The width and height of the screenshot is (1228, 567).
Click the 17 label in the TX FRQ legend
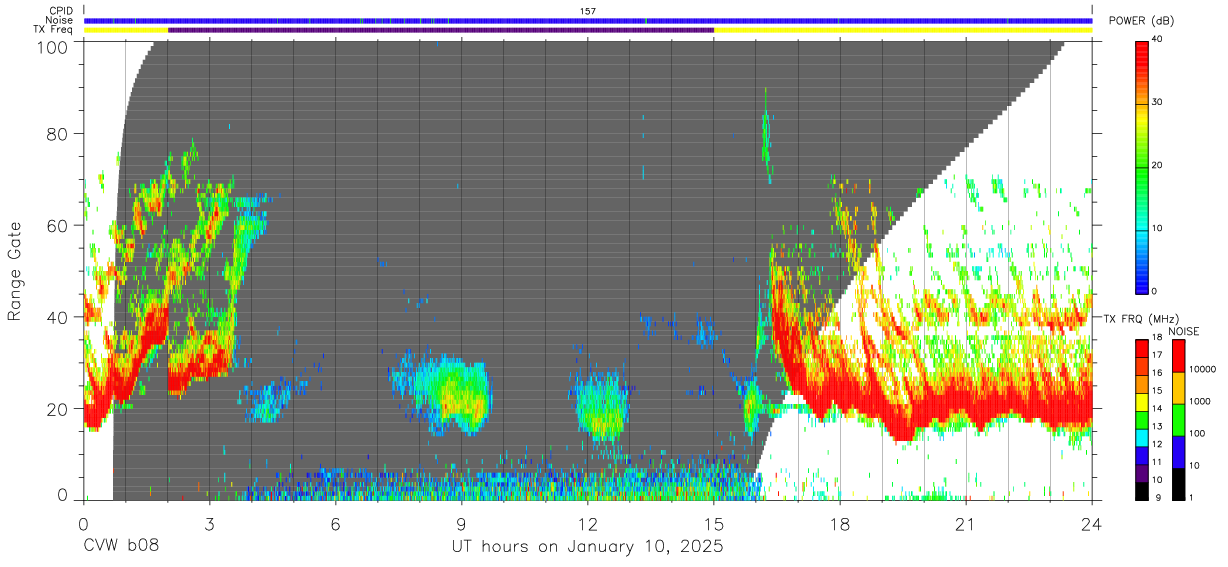click(1157, 355)
